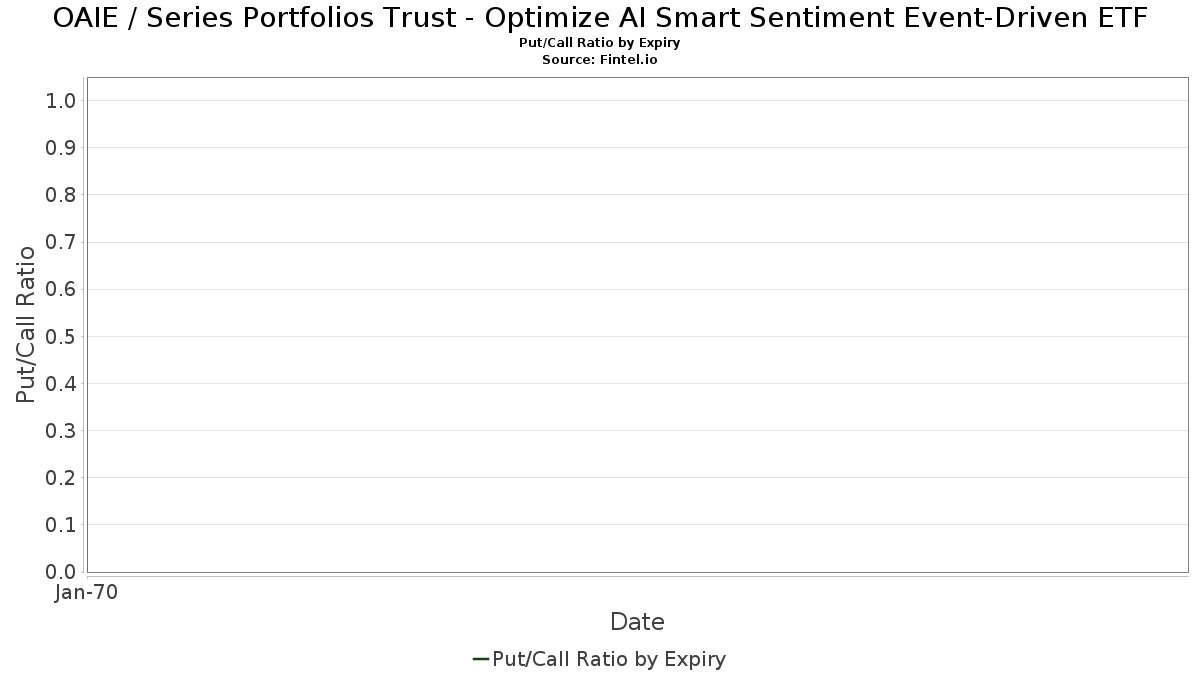The height and width of the screenshot is (675, 1200).
Task: Select the 0.8 y-axis tick label
Action: pos(61,195)
